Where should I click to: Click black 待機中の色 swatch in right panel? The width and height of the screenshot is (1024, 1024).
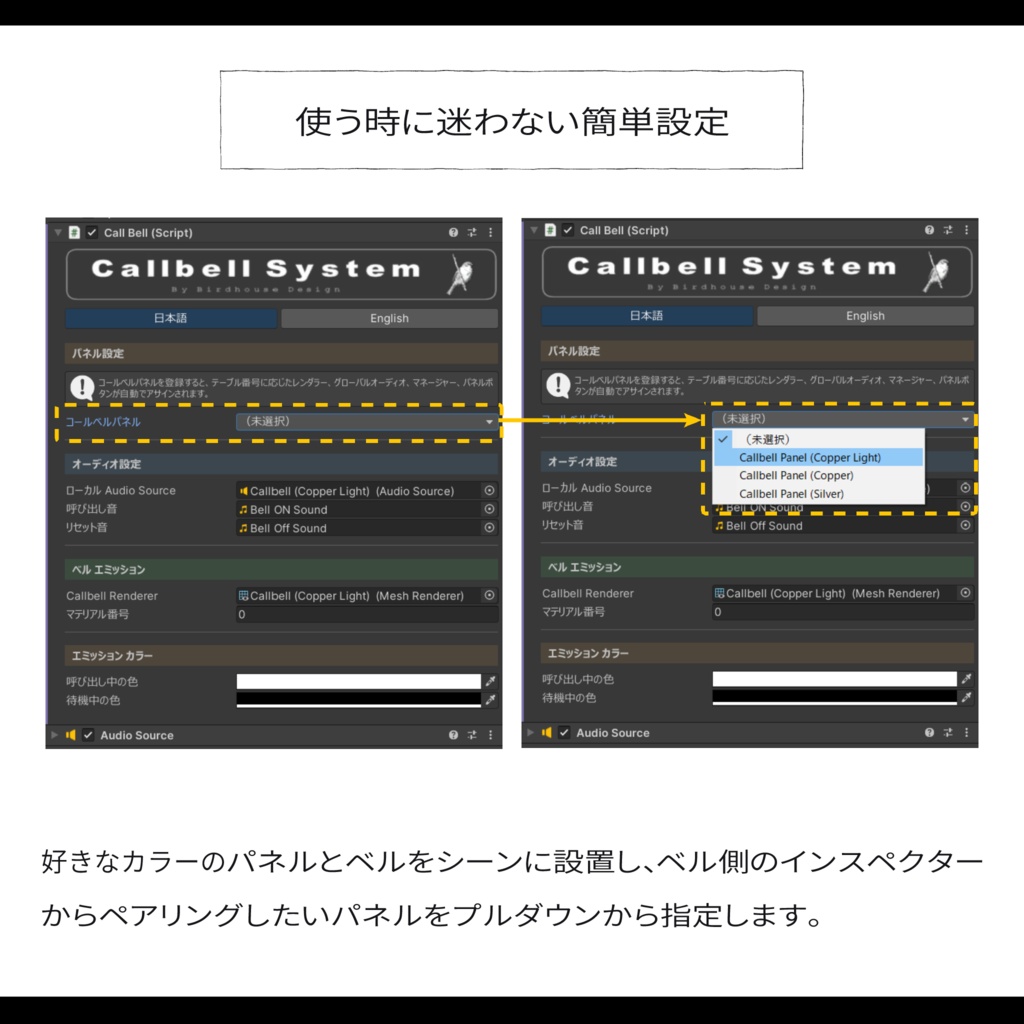[x=835, y=697]
